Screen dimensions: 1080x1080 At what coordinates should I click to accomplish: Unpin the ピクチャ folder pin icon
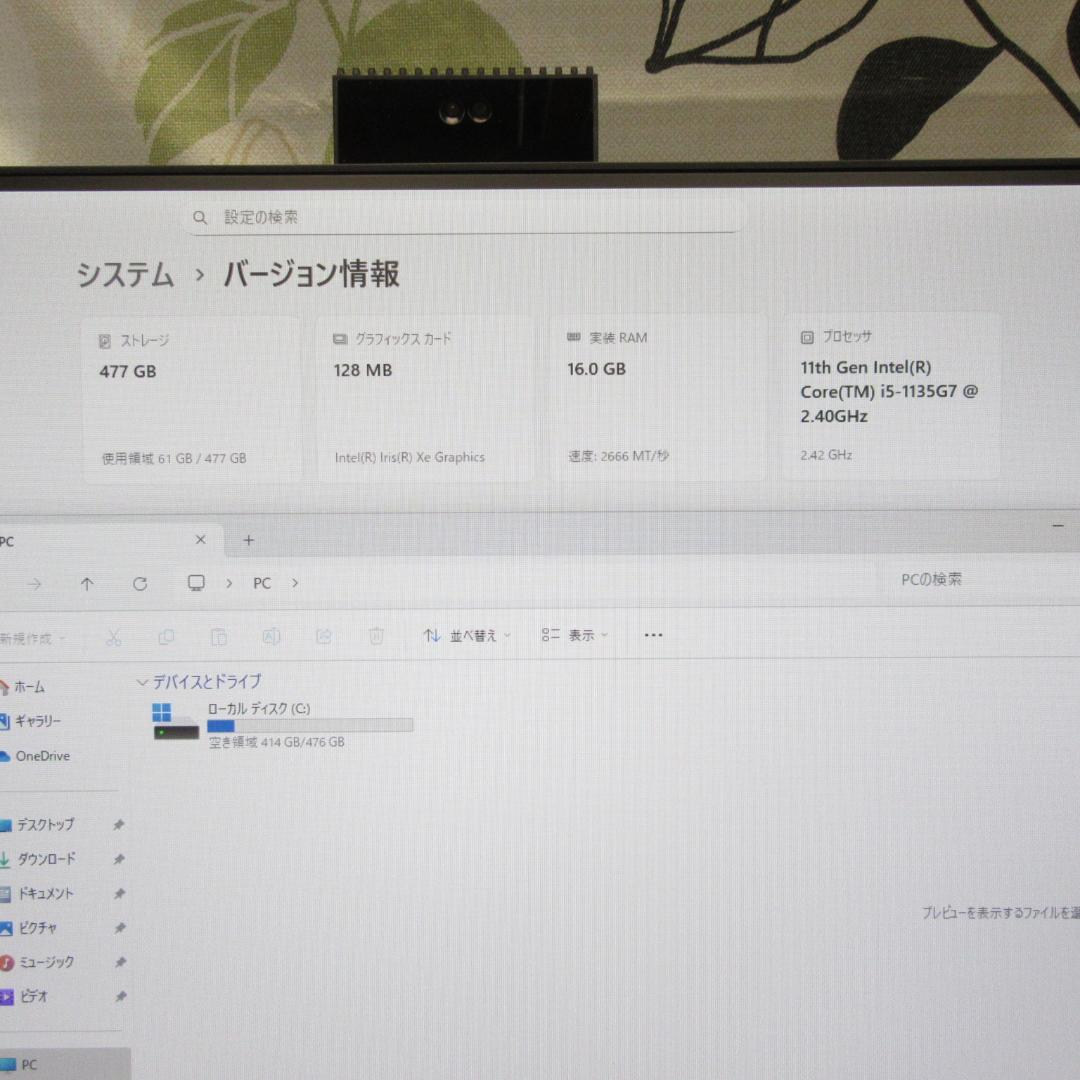(x=120, y=927)
